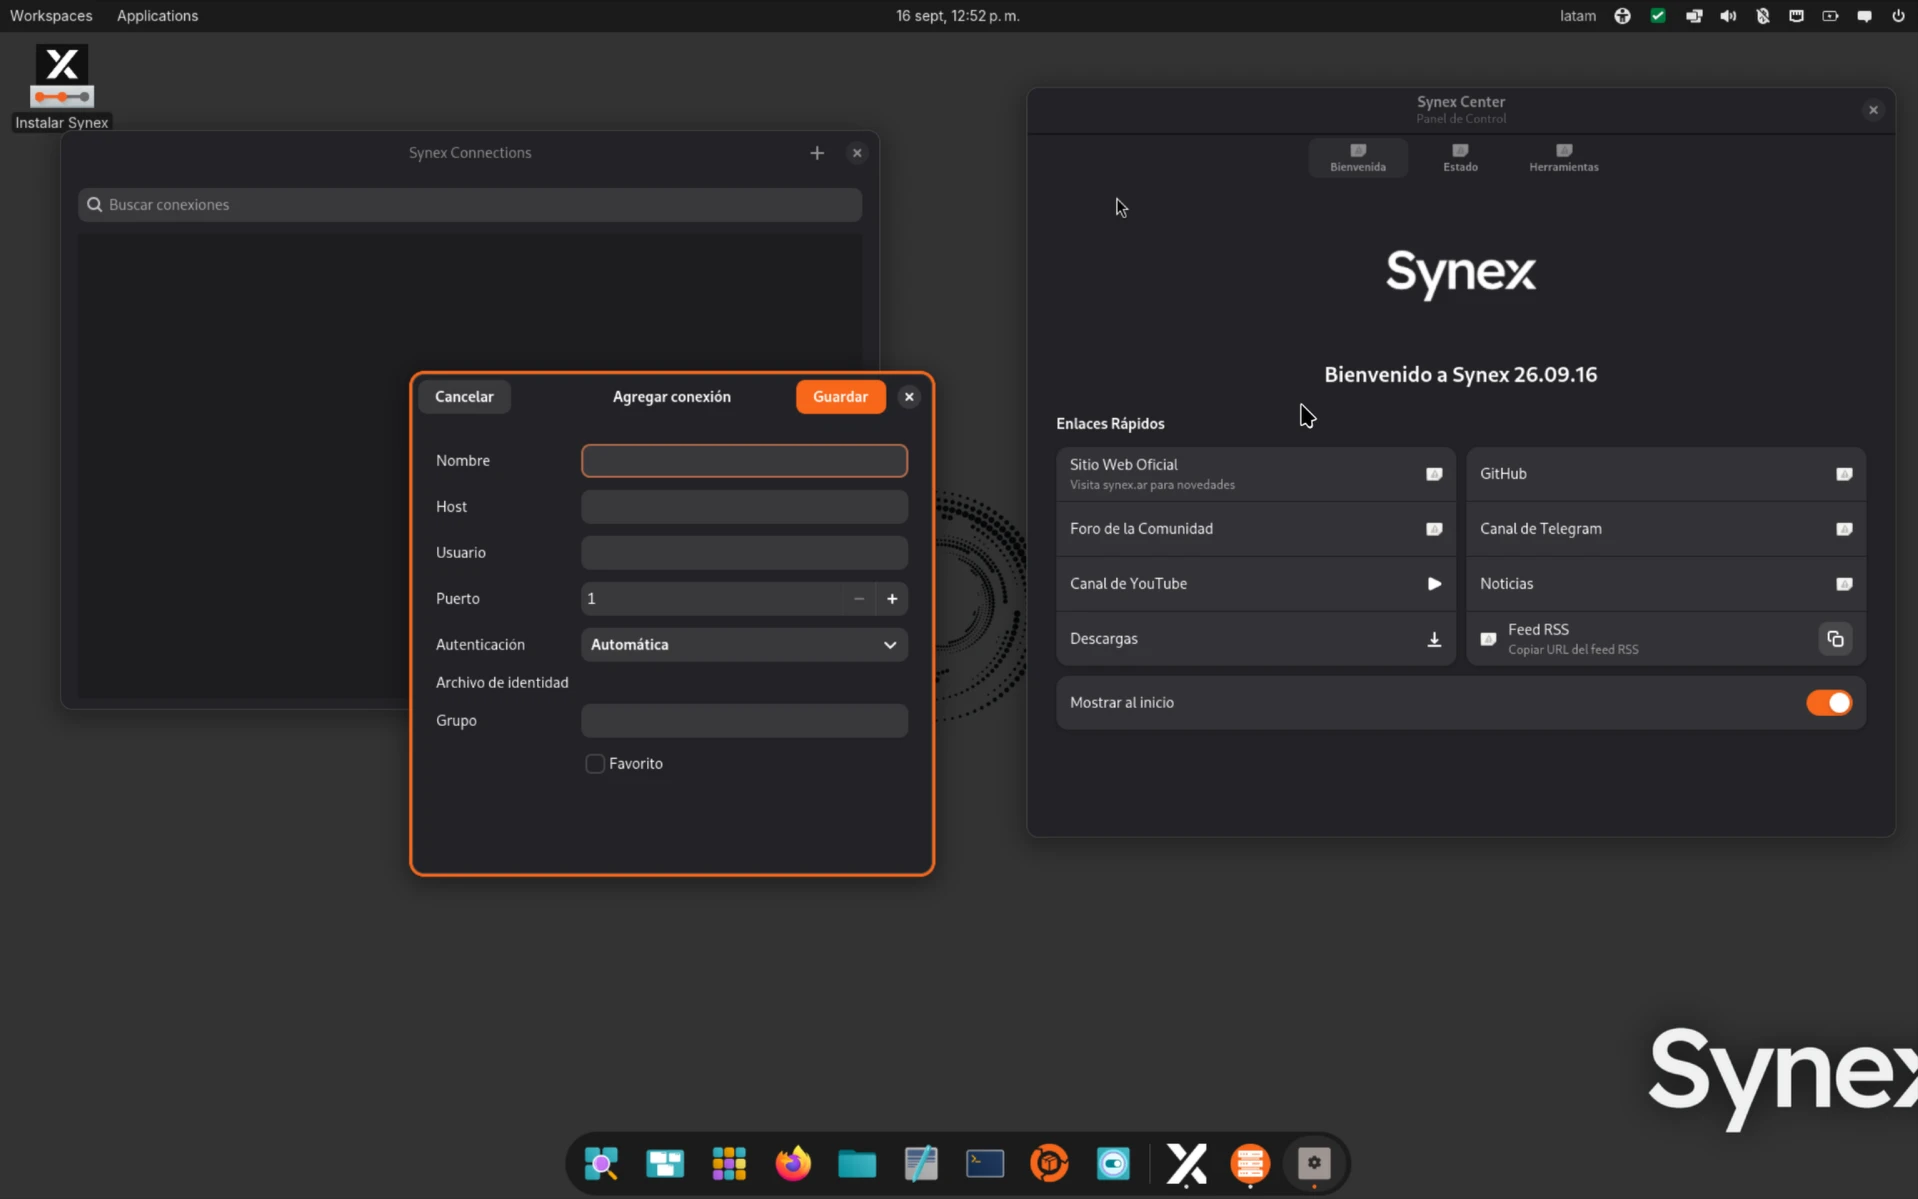Check the Favorito checkbox
This screenshot has height=1199, width=1918.
595,764
